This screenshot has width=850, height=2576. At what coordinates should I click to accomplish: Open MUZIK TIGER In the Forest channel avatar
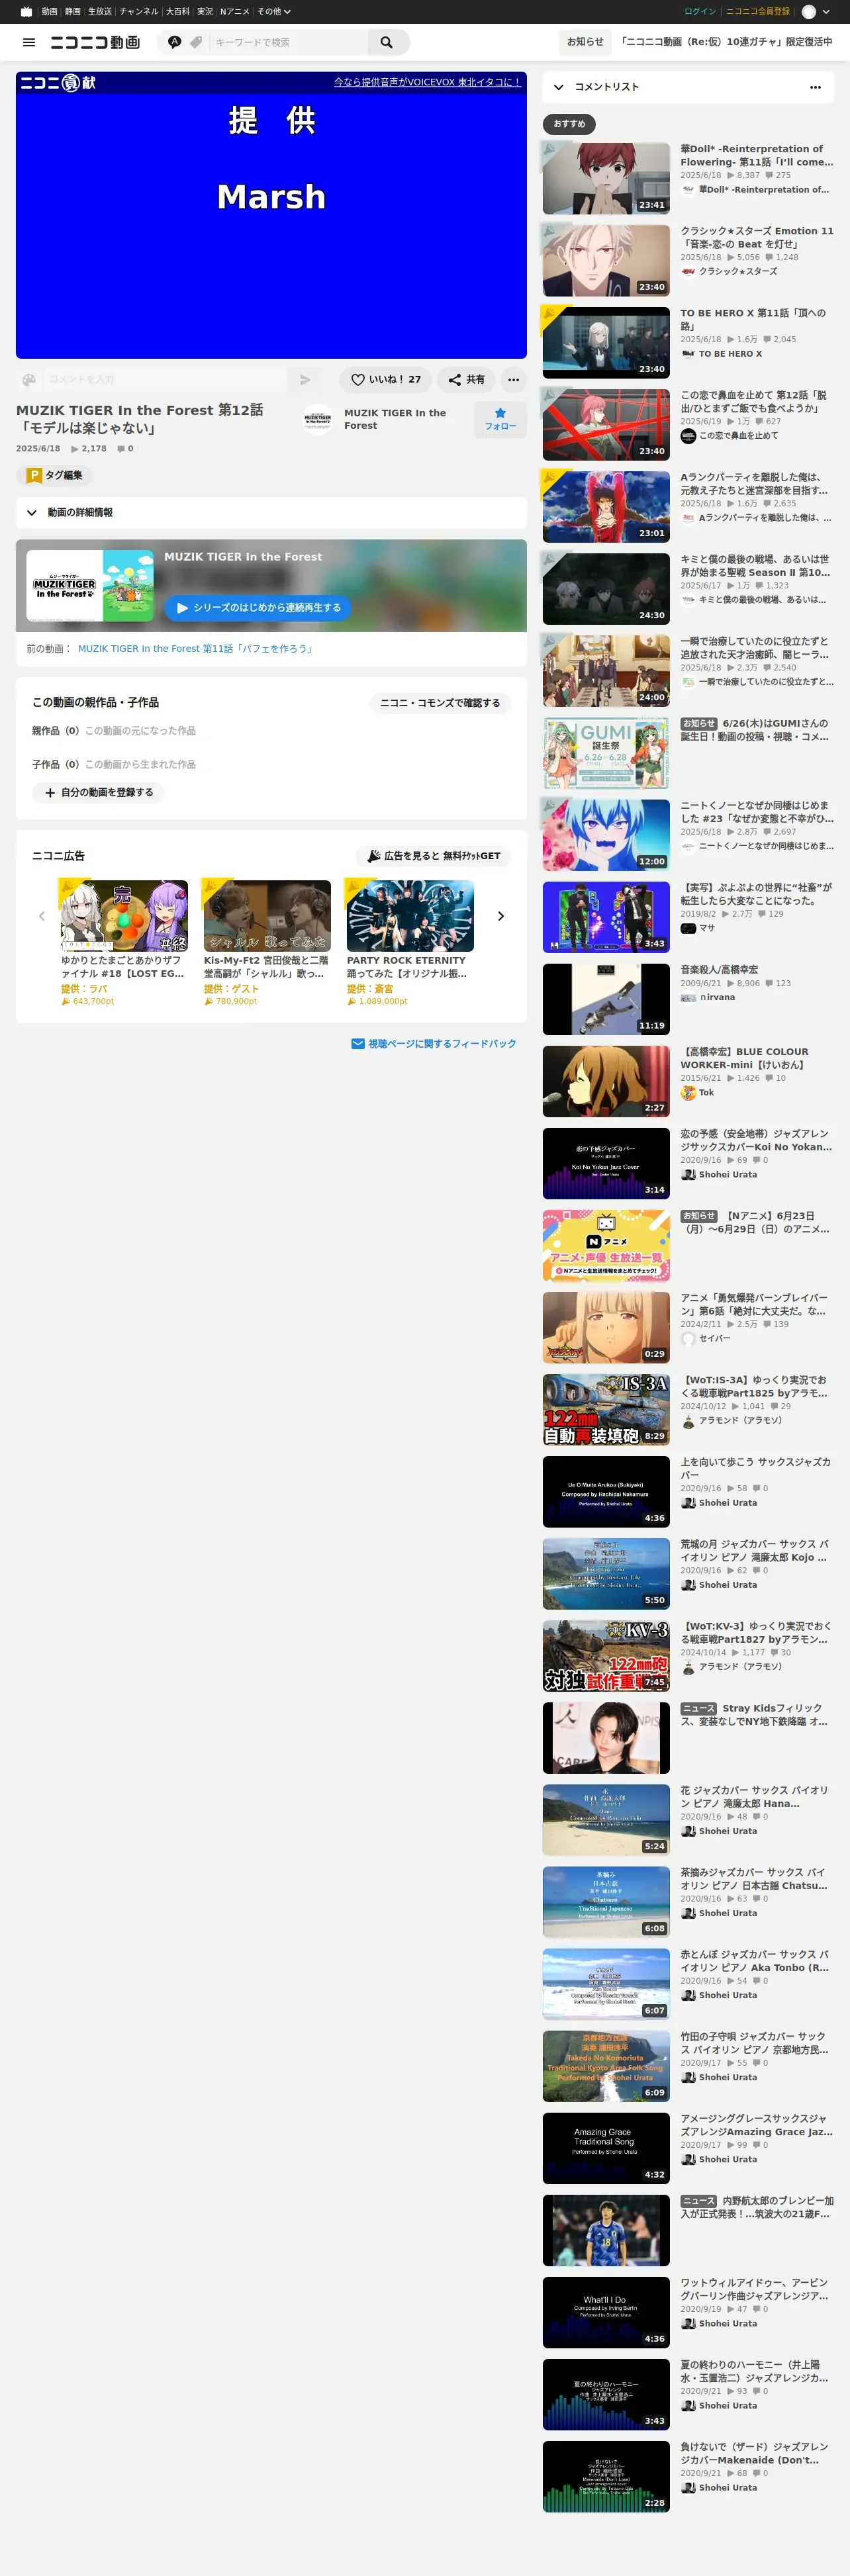318,419
